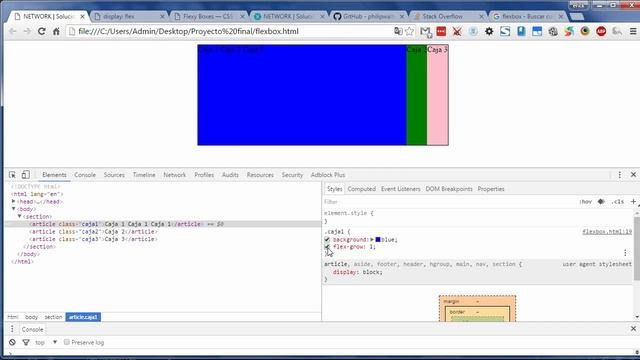Open the Gmail checker extension icon
Viewport: 640px width, 360px height.
point(426,32)
